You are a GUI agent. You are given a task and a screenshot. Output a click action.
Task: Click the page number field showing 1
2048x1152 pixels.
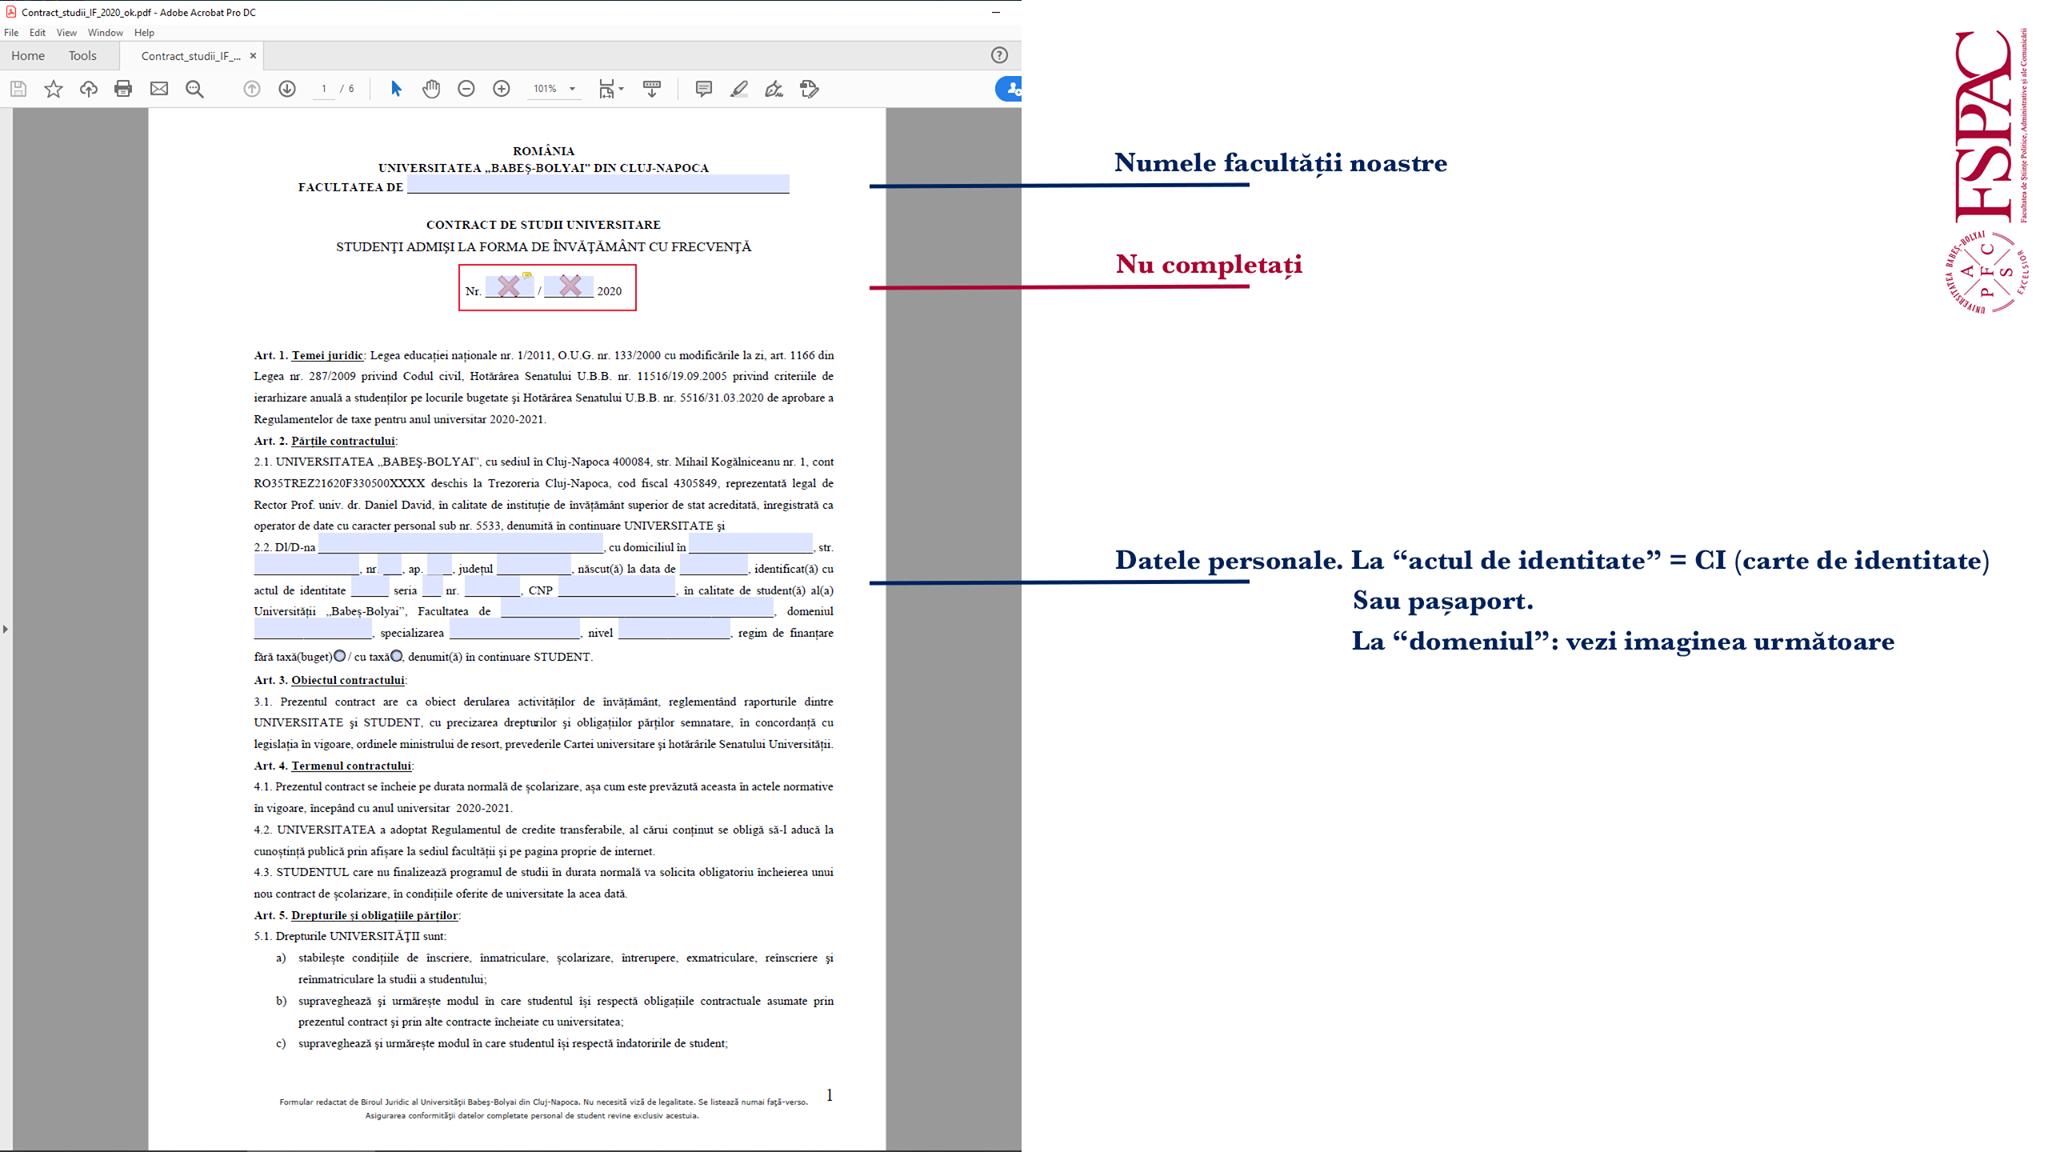(324, 89)
